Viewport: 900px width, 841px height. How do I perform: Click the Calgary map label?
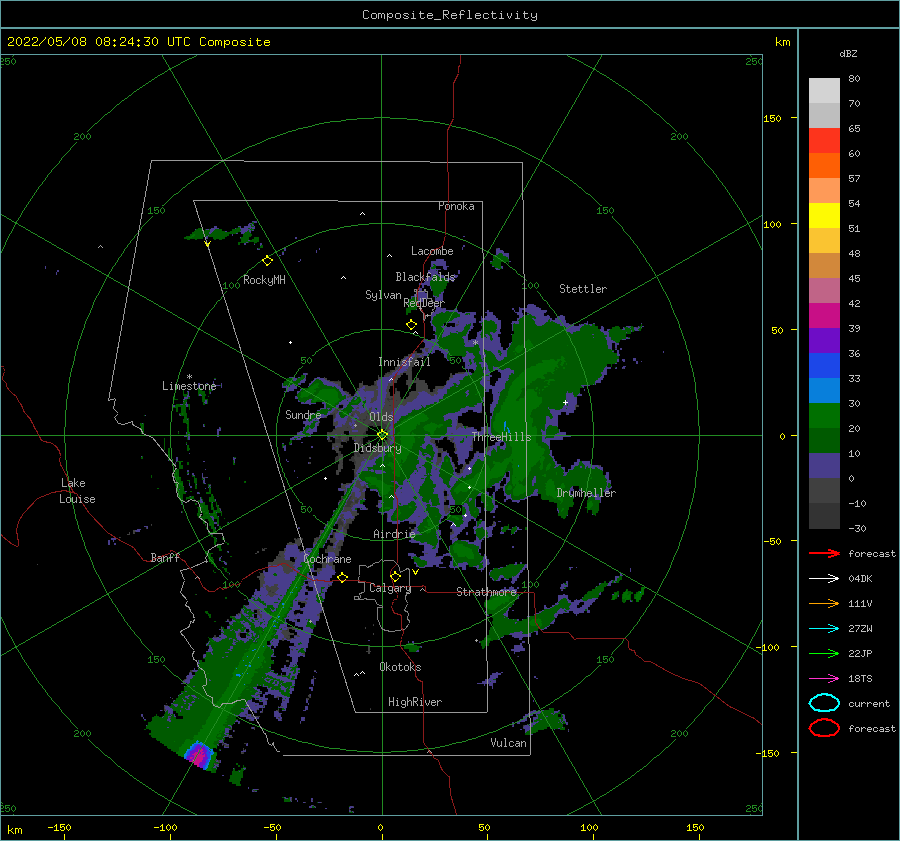click(390, 588)
